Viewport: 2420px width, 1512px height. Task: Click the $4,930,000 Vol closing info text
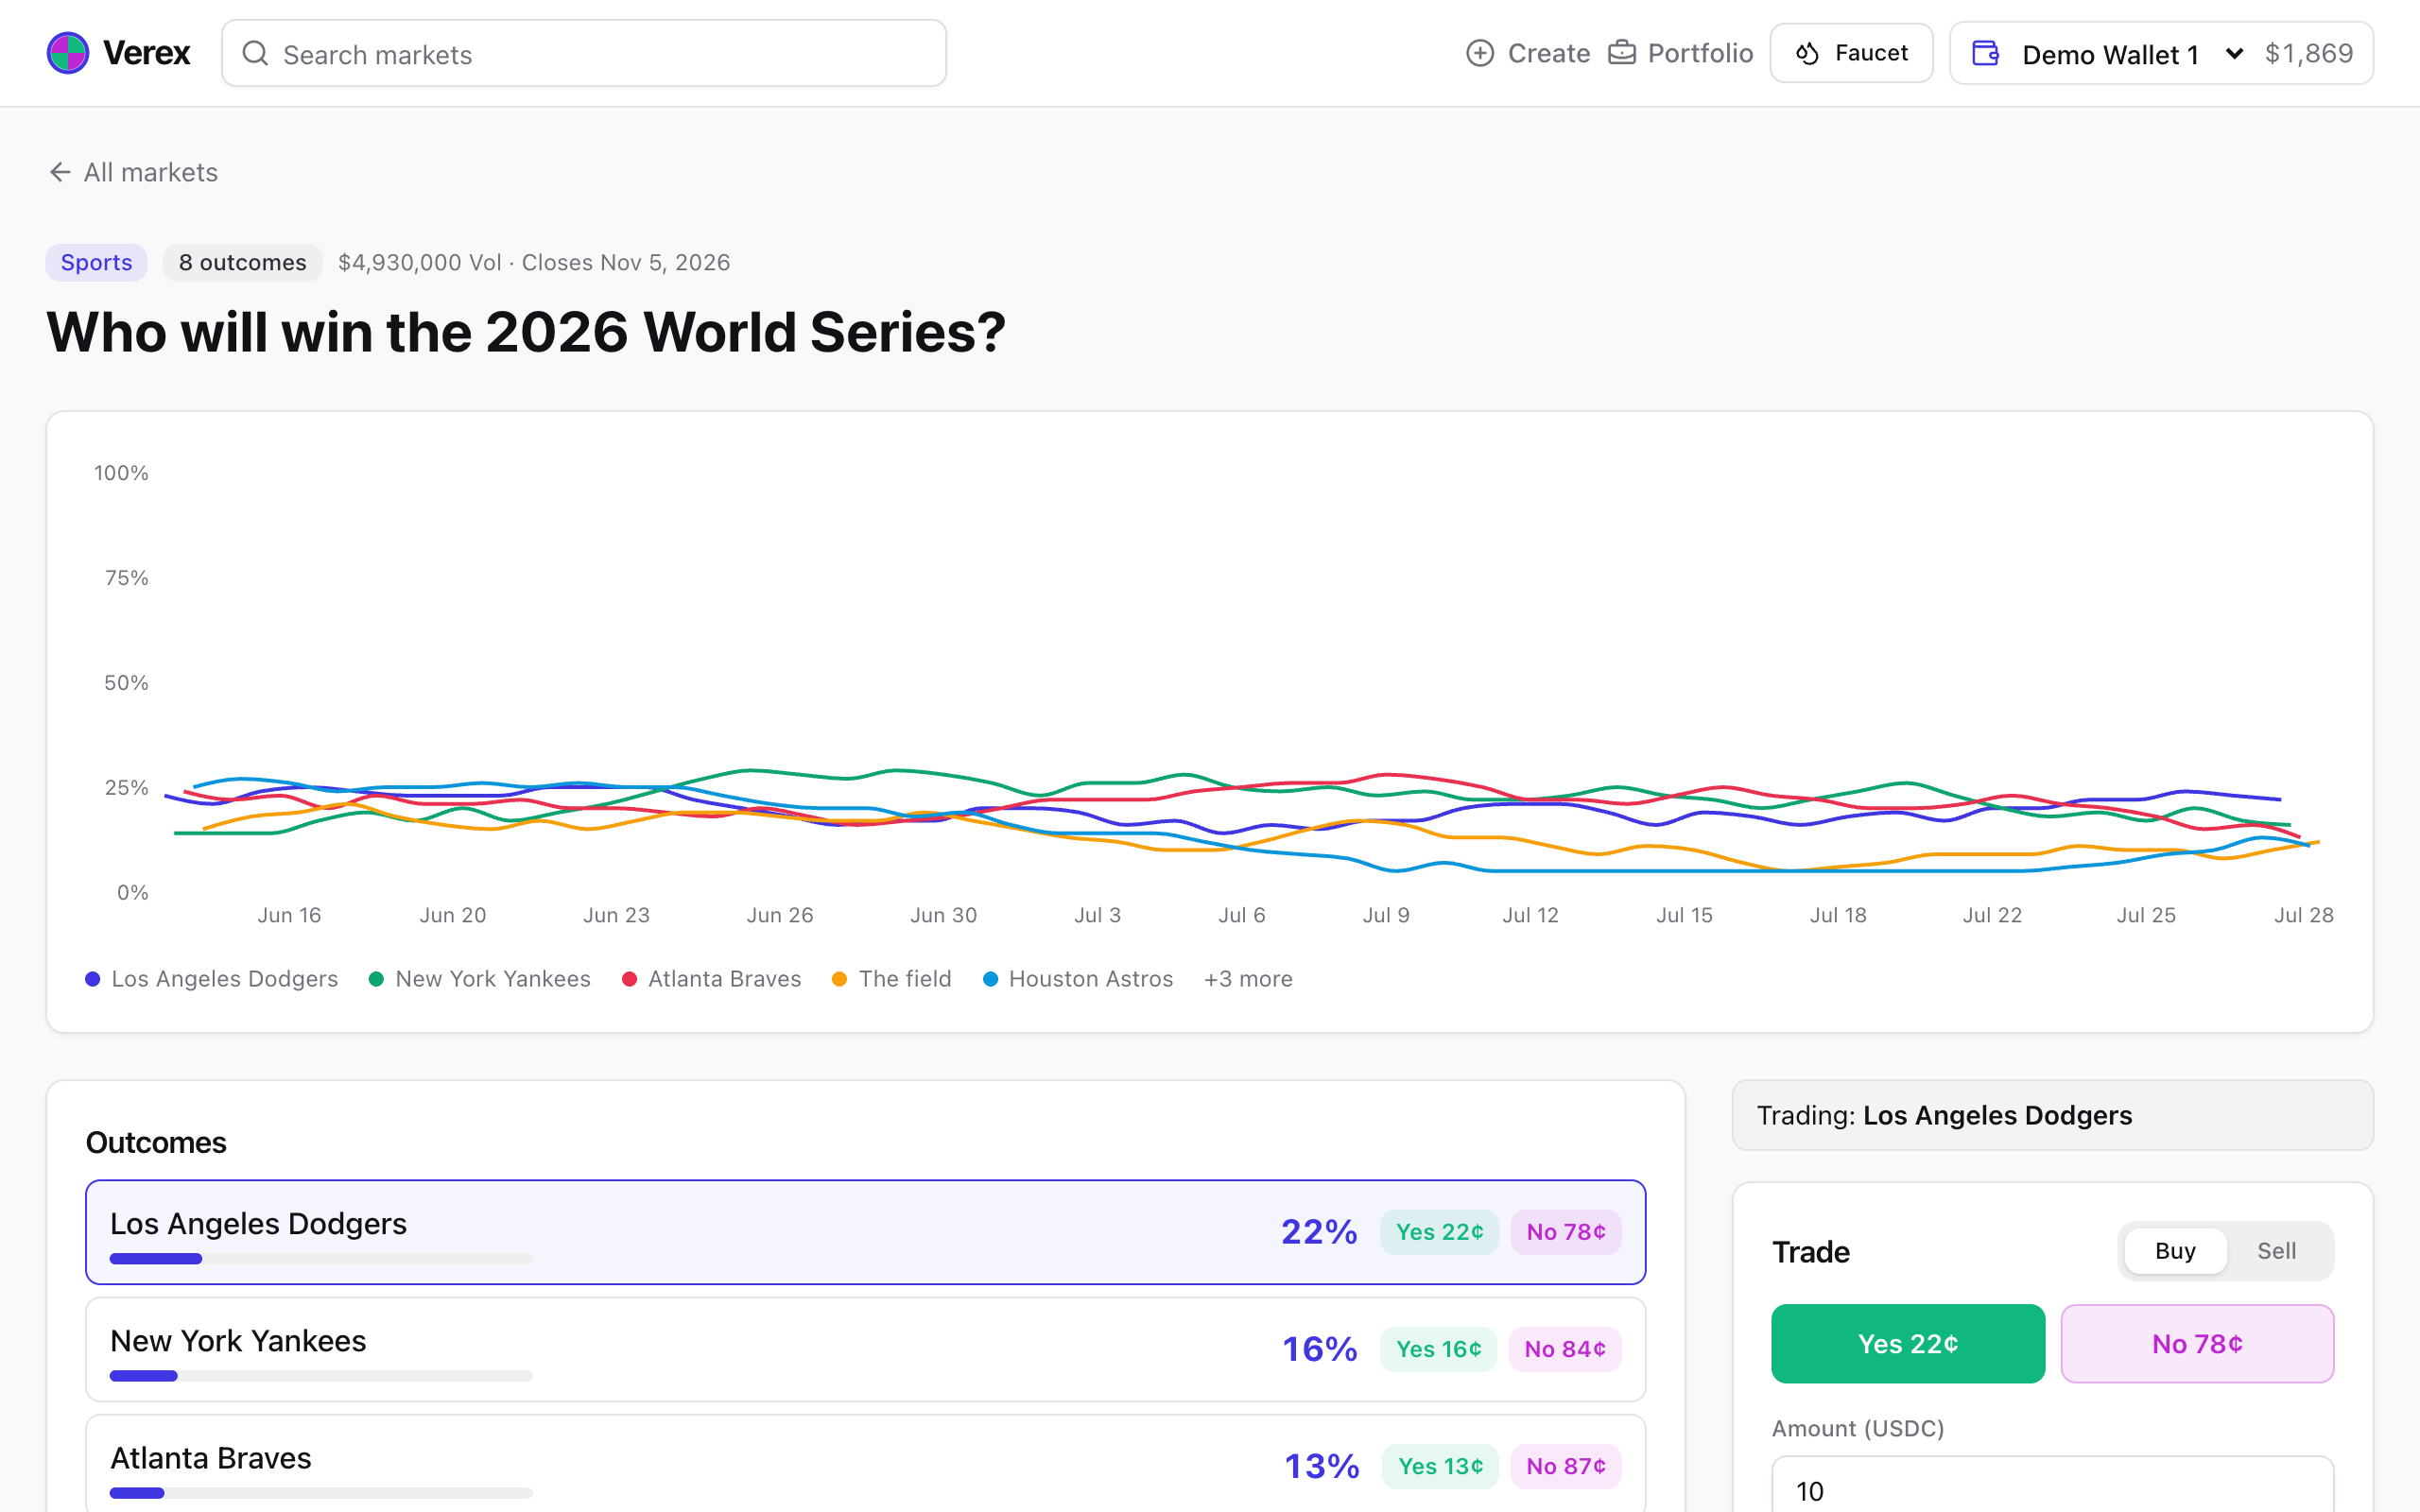tap(534, 262)
